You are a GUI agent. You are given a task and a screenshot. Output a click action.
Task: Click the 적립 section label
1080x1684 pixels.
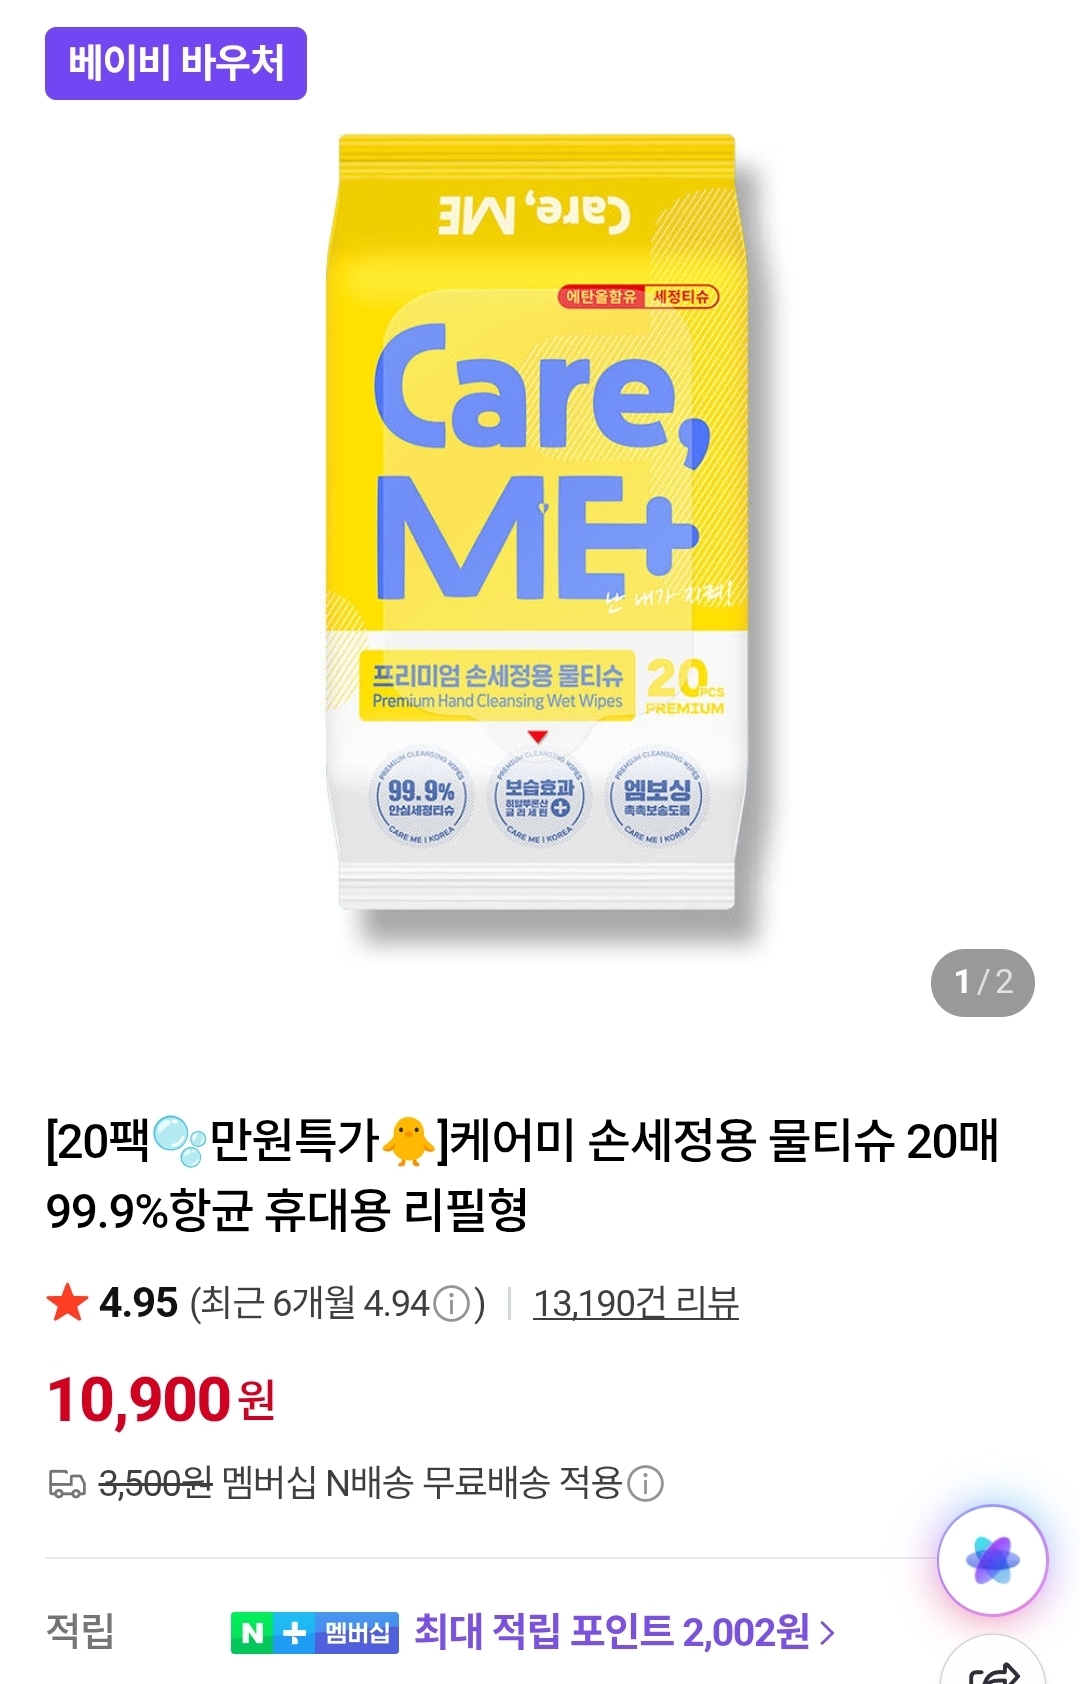pyautogui.click(x=80, y=1631)
